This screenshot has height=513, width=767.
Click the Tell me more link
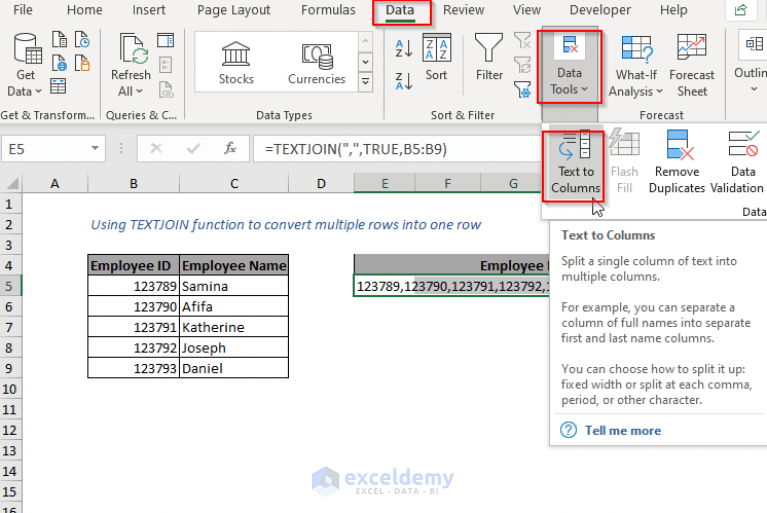pyautogui.click(x=623, y=430)
